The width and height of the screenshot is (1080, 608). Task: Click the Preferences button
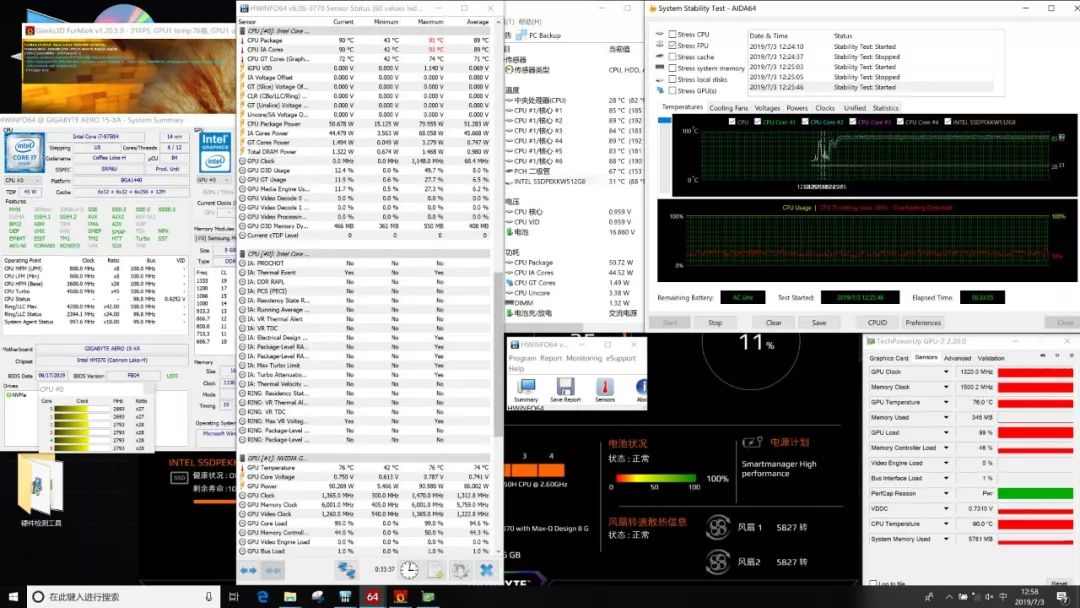click(923, 323)
